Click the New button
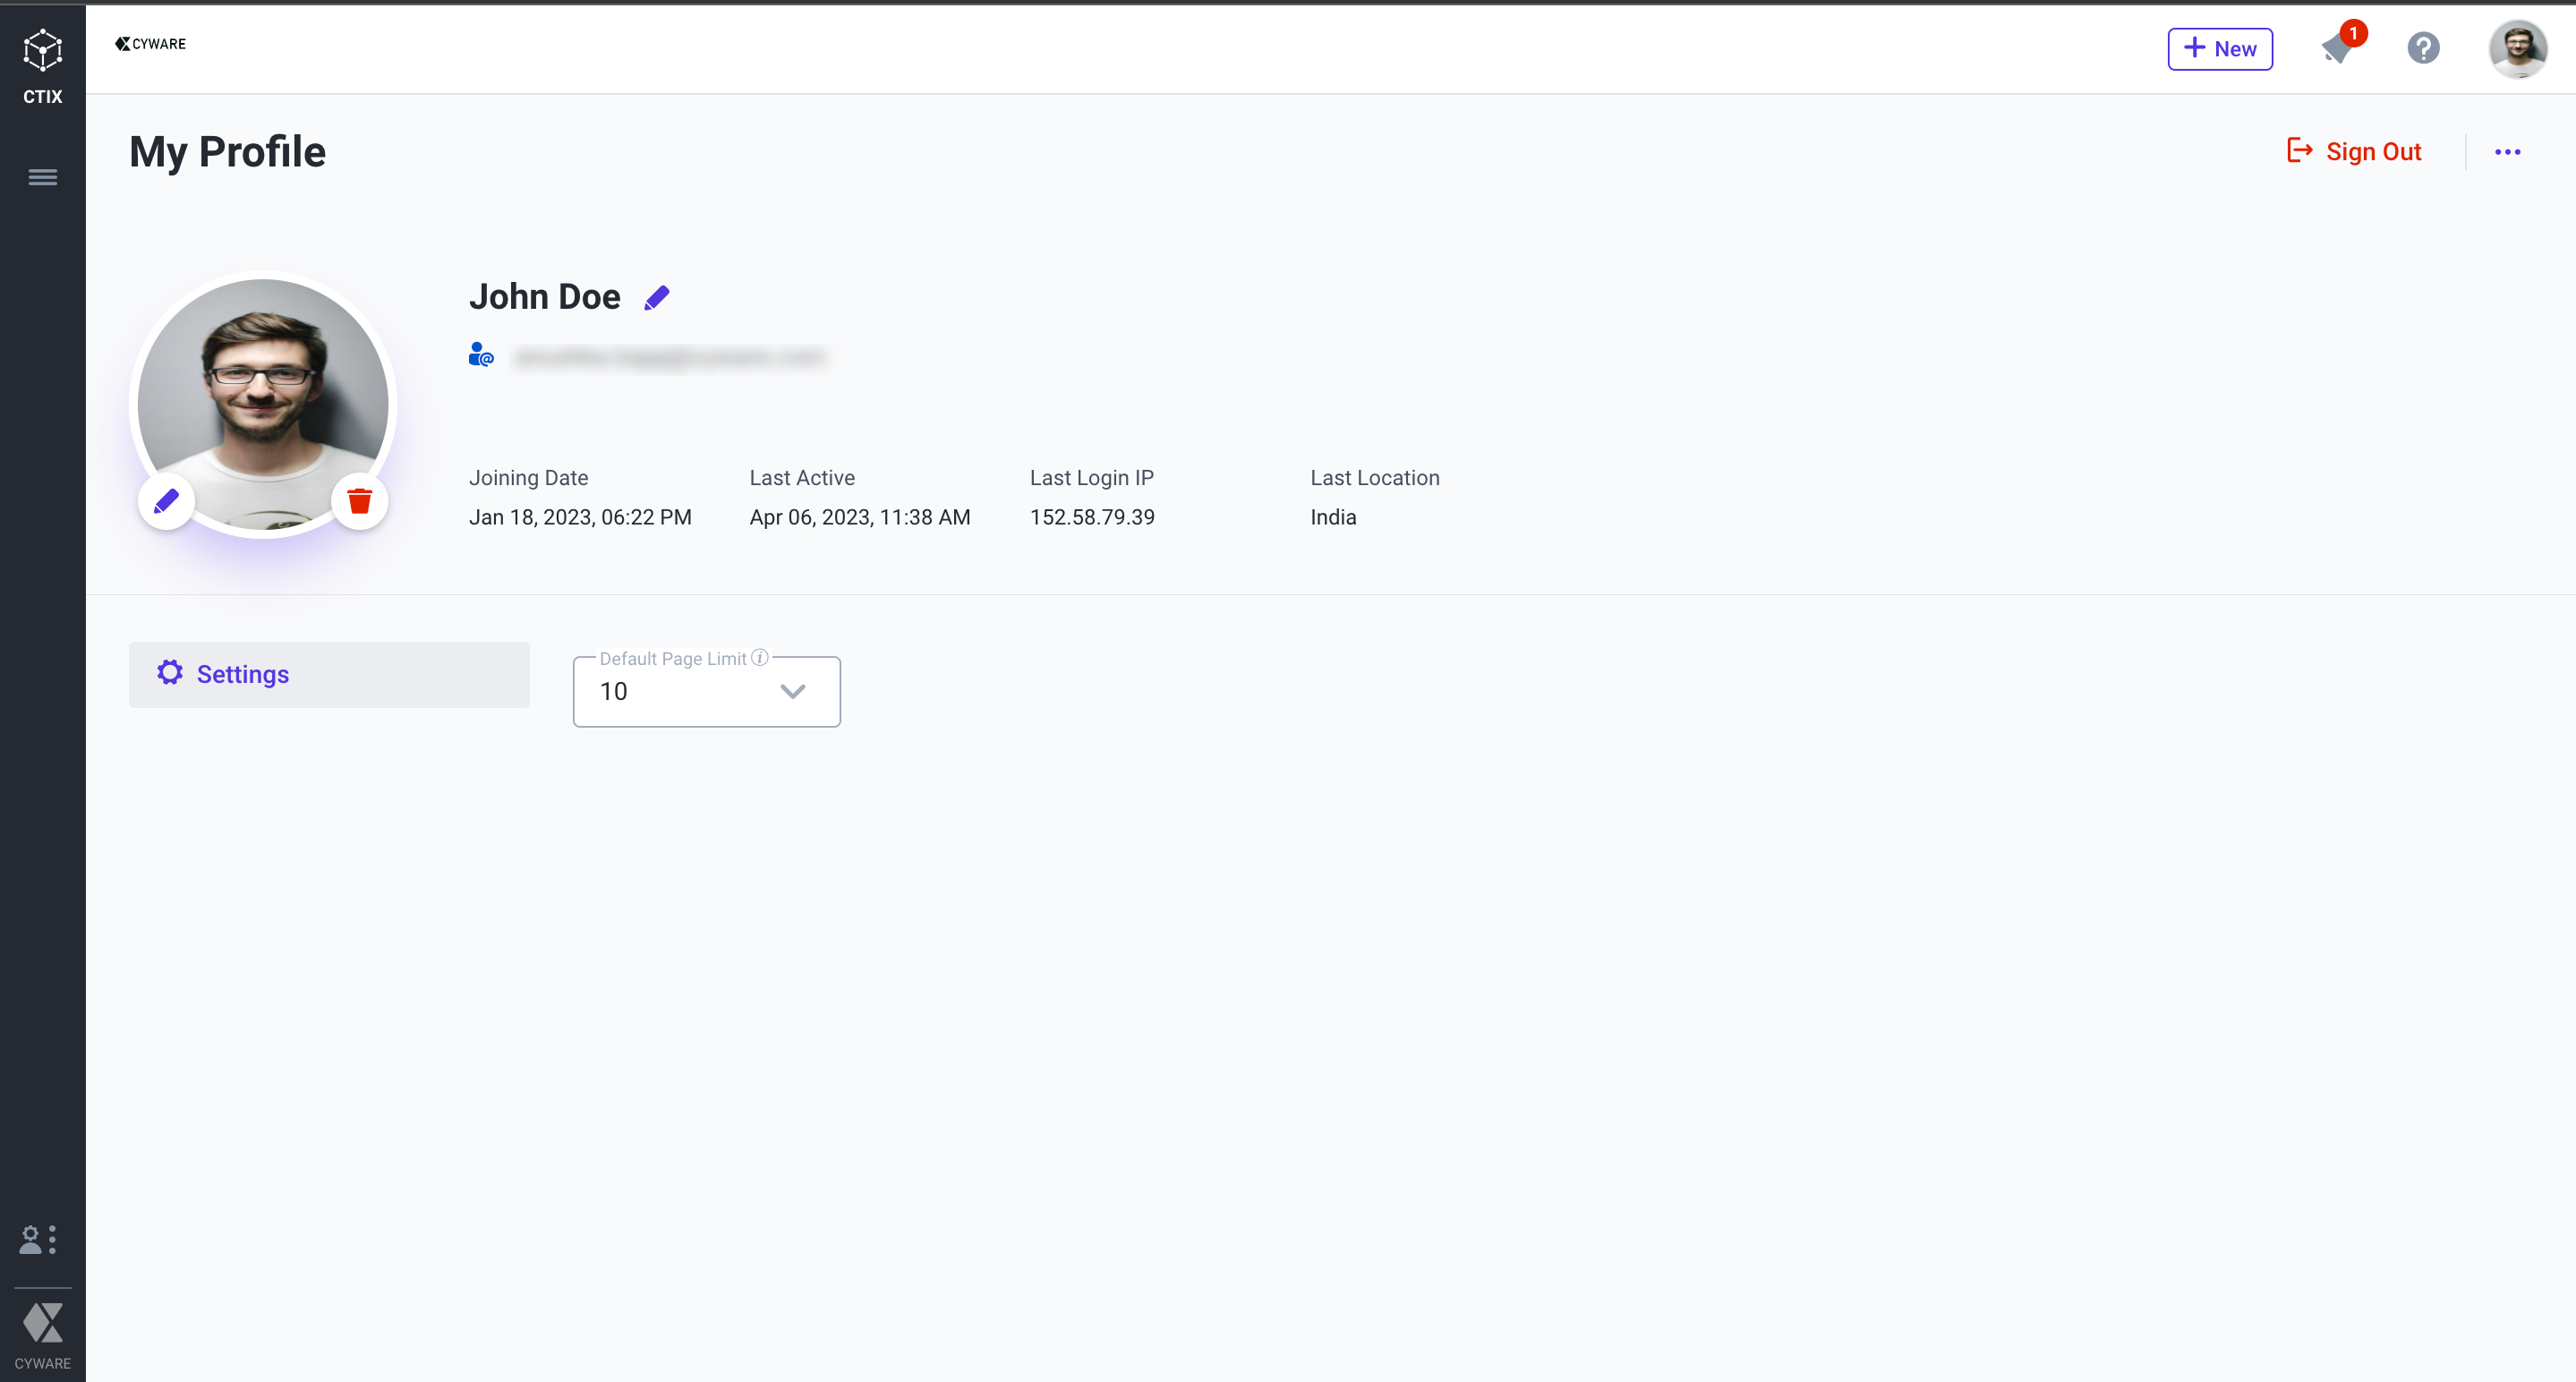 point(2219,49)
